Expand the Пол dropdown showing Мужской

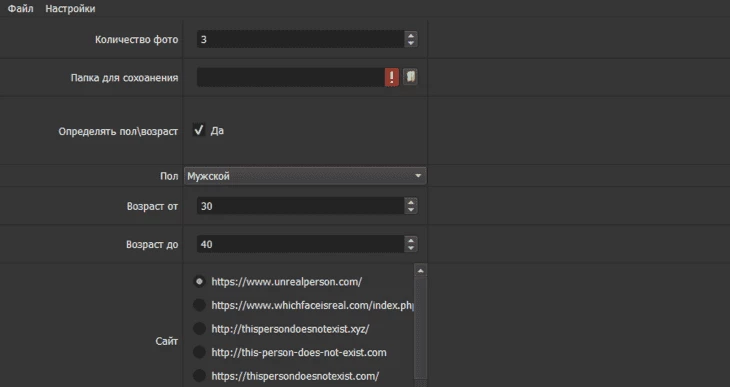click(305, 176)
